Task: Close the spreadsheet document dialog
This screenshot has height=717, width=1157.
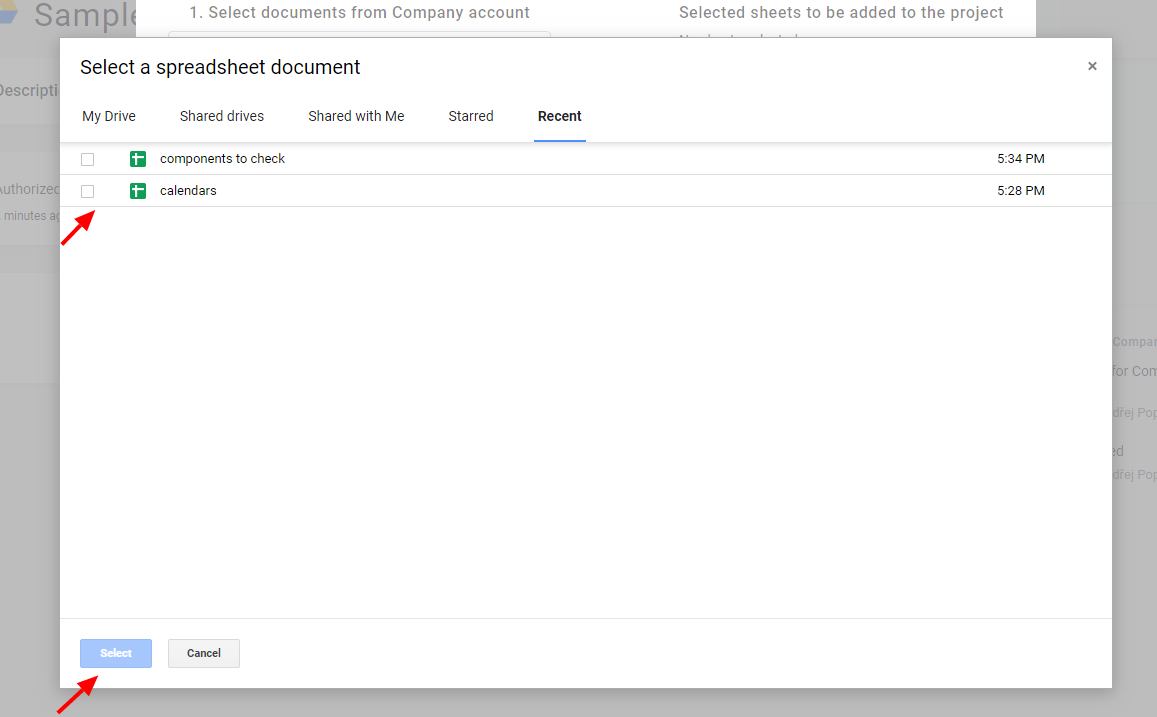Action: pos(1092,66)
